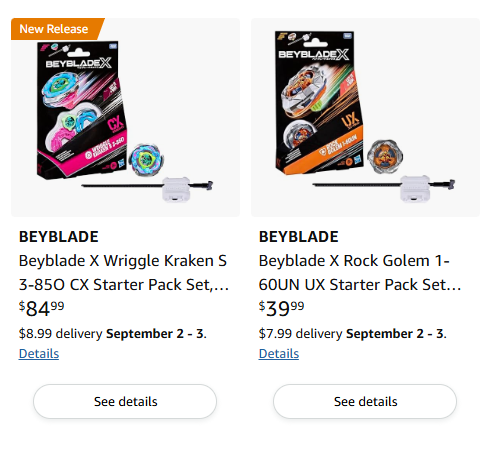Image resolution: width=483 pixels, height=461 pixels.
Task: Open Details link under $7.99 delivery
Action: [x=279, y=354]
